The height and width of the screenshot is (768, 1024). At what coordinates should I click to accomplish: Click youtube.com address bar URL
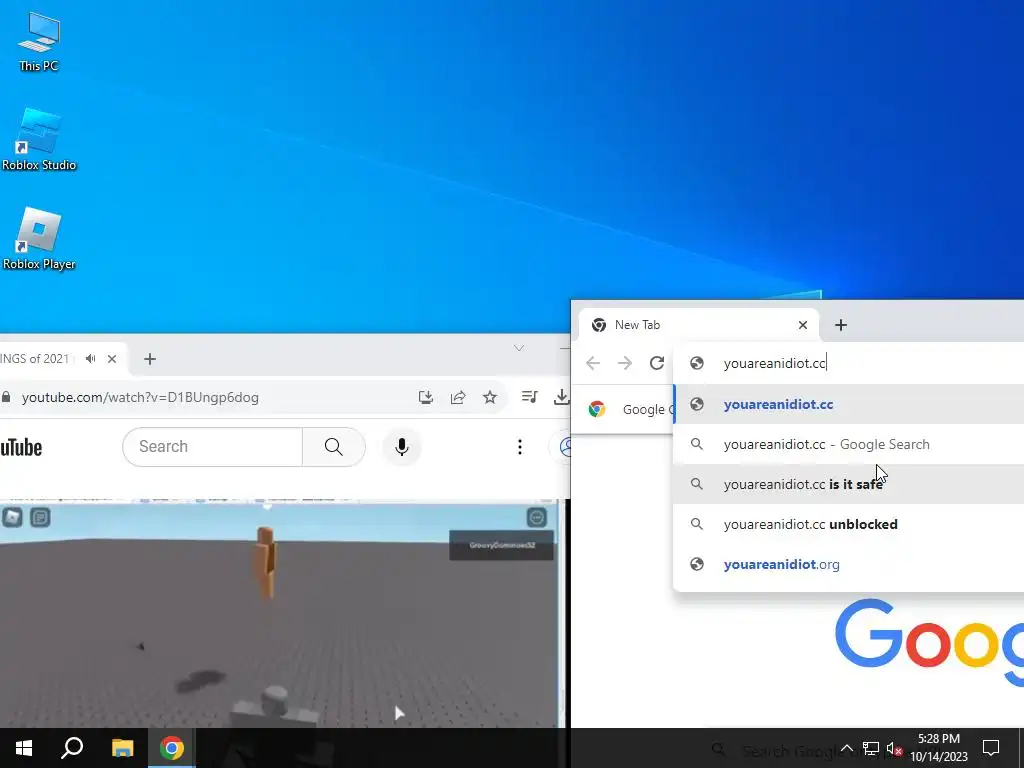pyautogui.click(x=140, y=397)
